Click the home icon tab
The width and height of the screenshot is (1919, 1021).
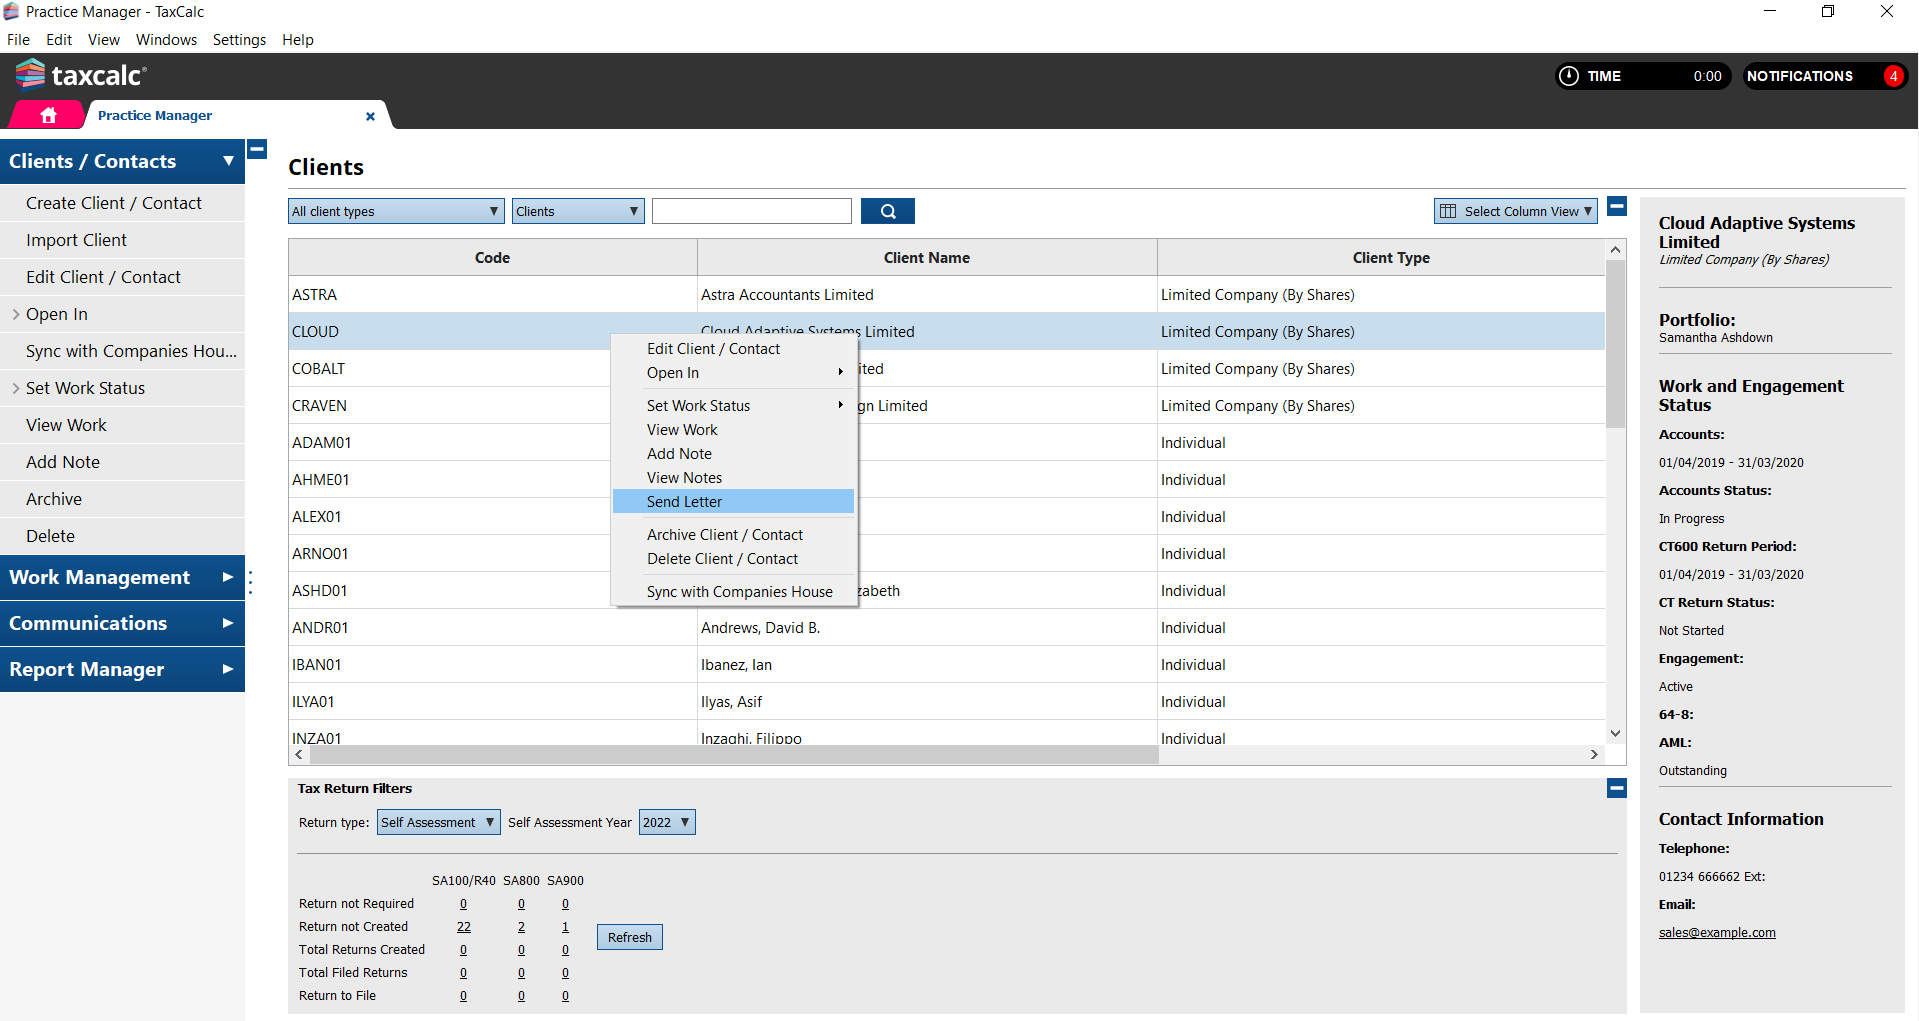pos(48,116)
